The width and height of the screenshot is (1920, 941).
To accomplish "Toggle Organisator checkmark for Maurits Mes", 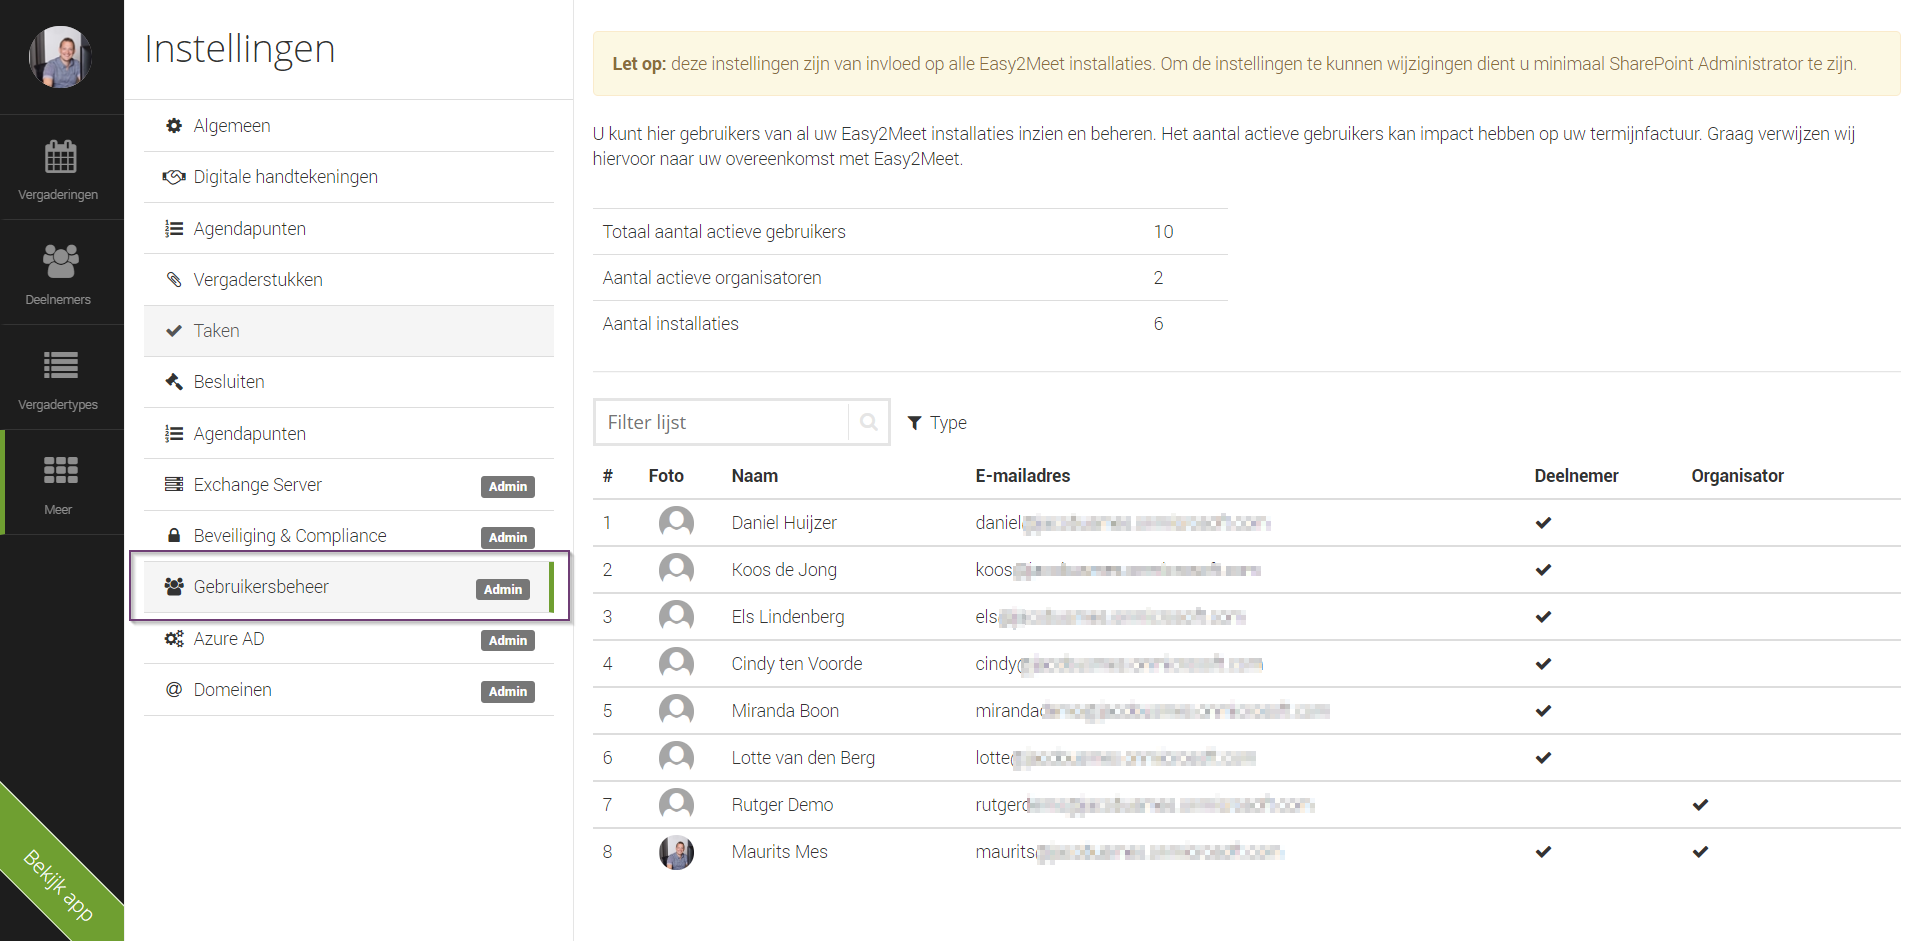I will 1700,852.
